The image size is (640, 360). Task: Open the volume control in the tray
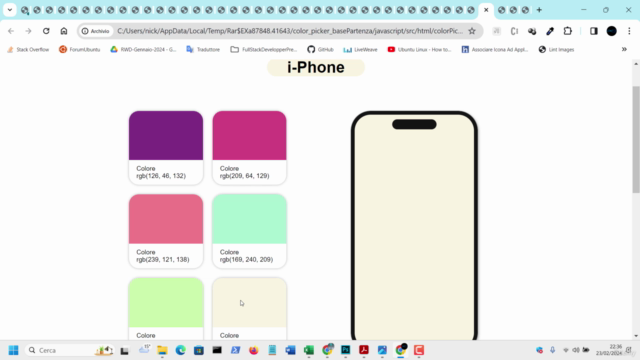click(576, 350)
